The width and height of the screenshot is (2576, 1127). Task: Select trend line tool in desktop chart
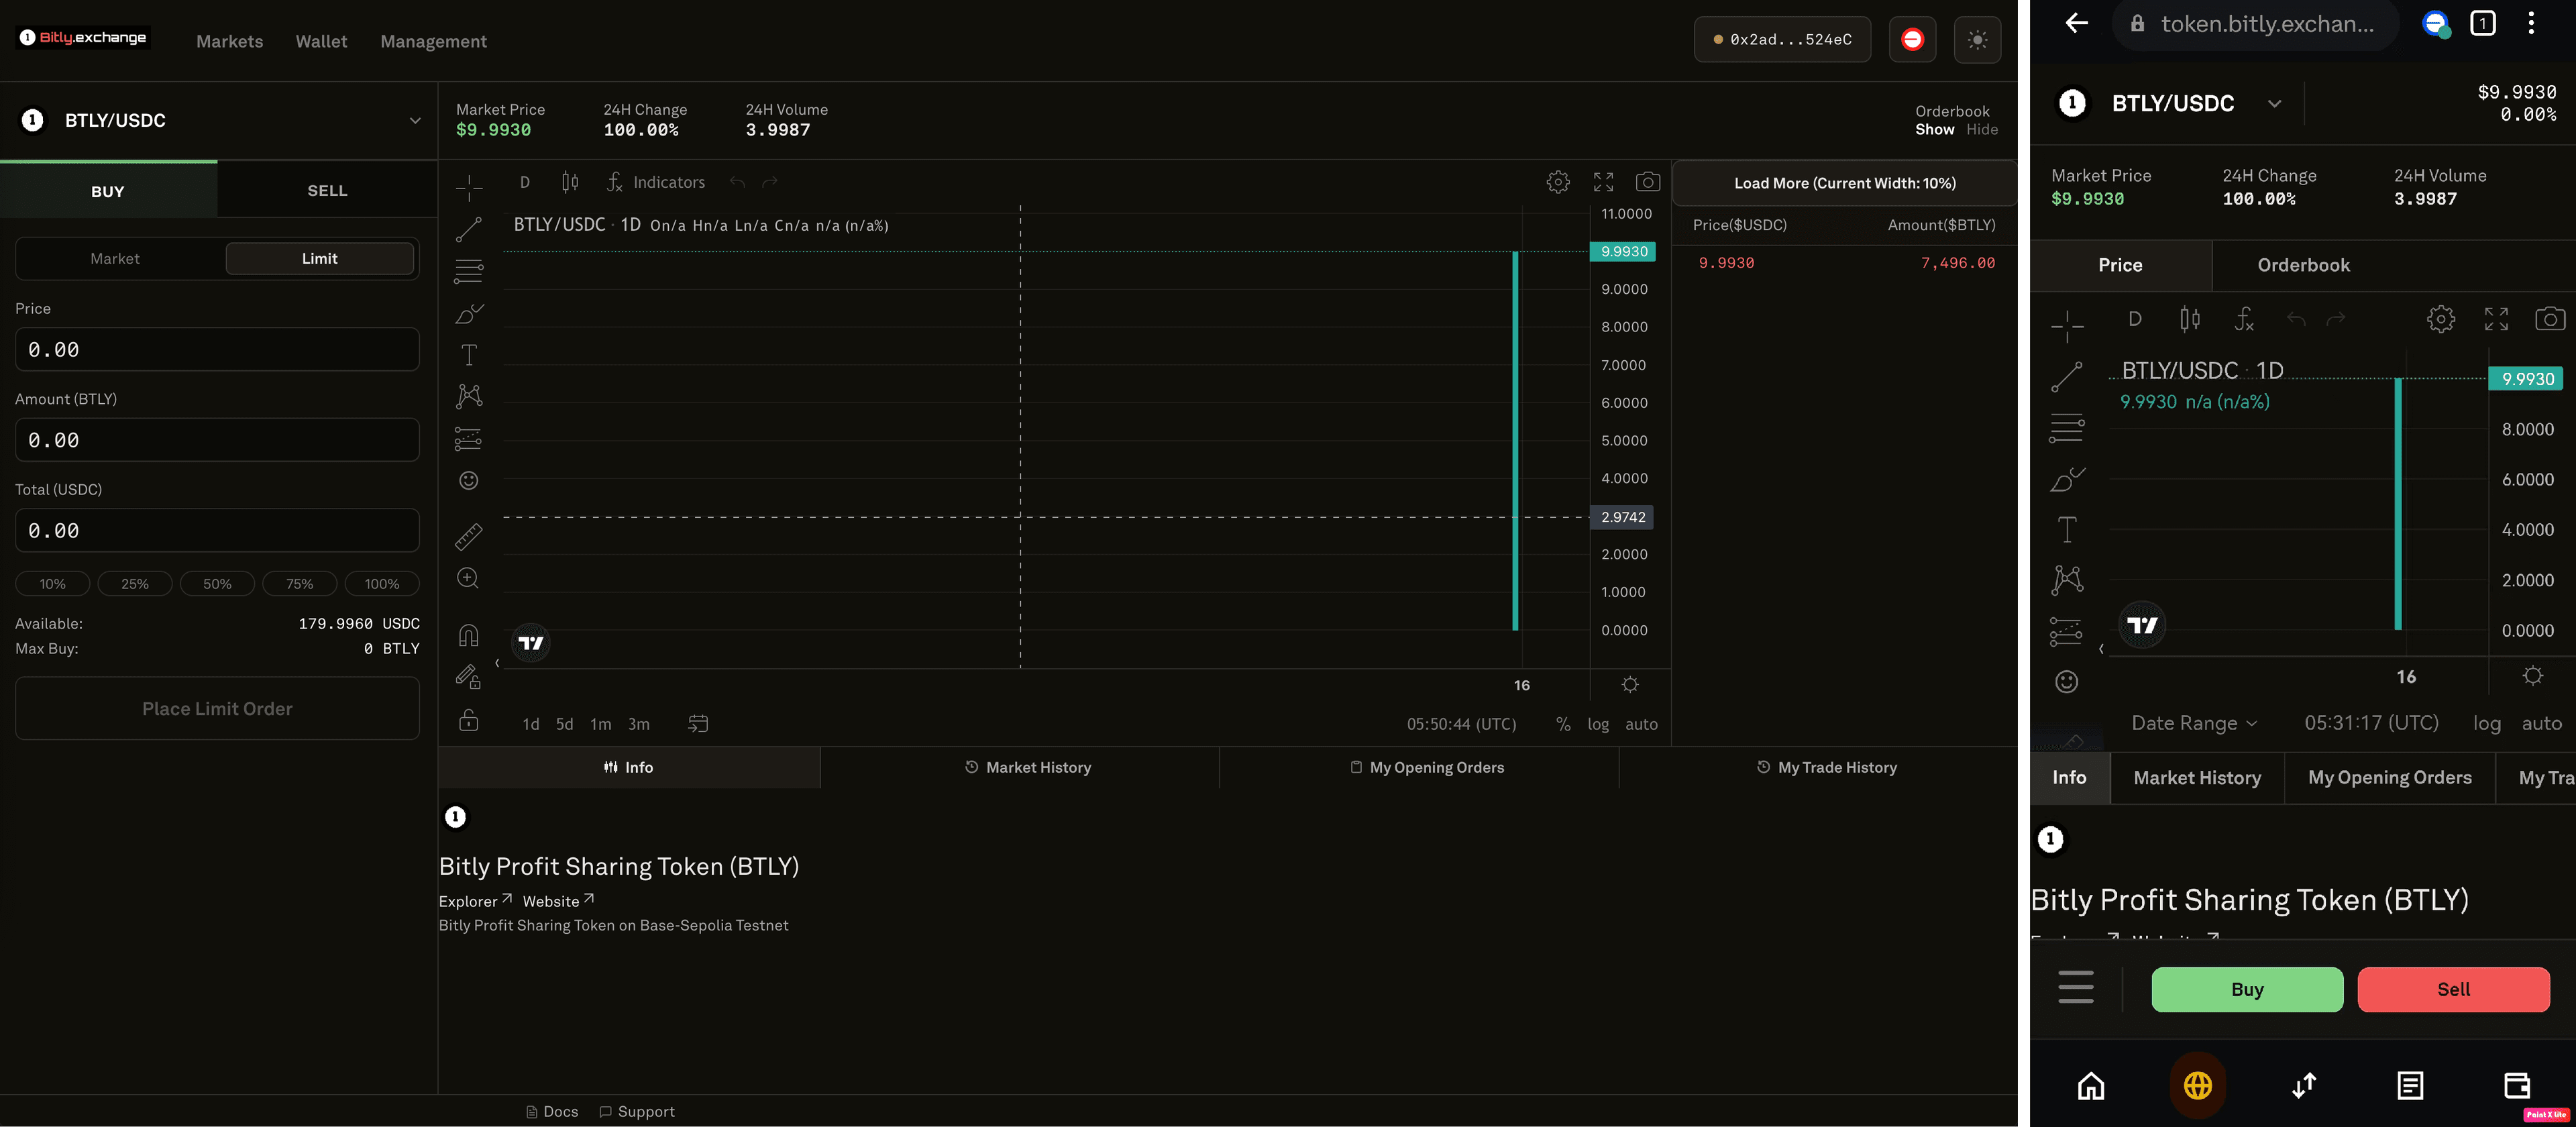point(469,229)
